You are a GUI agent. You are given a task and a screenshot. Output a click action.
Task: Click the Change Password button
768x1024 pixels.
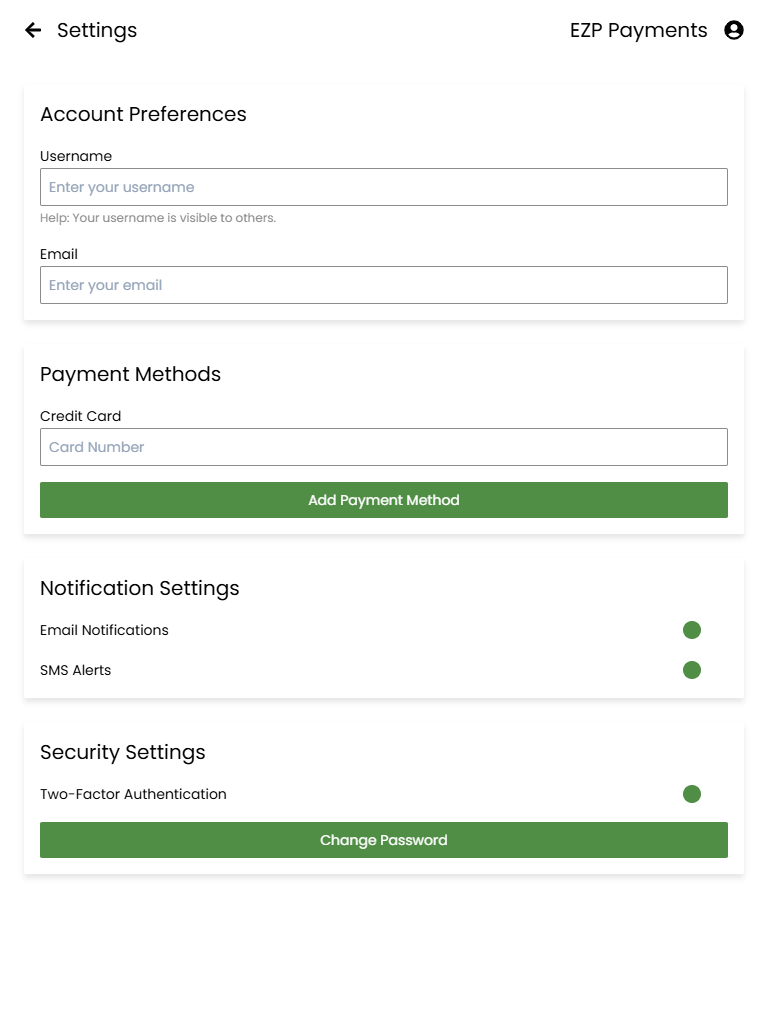point(384,840)
